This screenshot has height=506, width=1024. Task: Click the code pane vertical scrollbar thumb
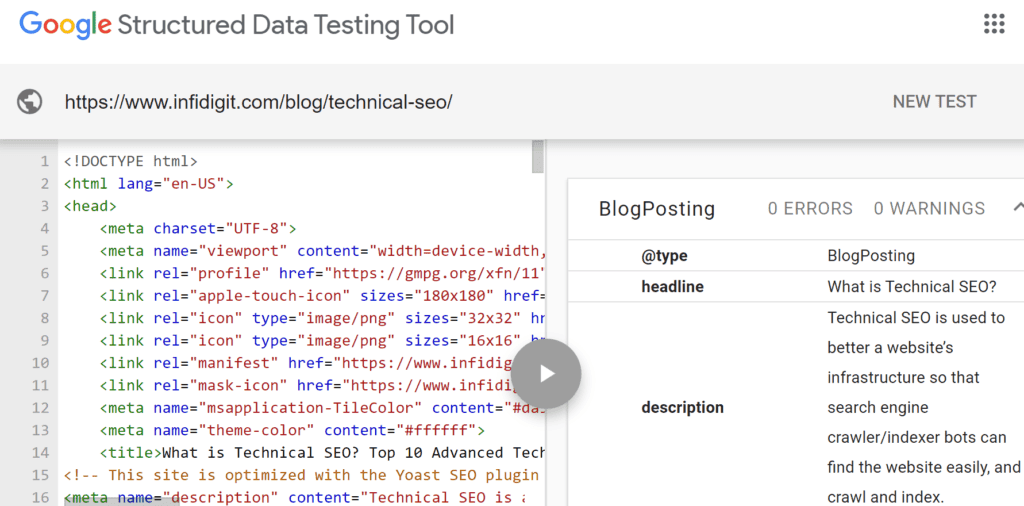(537, 157)
